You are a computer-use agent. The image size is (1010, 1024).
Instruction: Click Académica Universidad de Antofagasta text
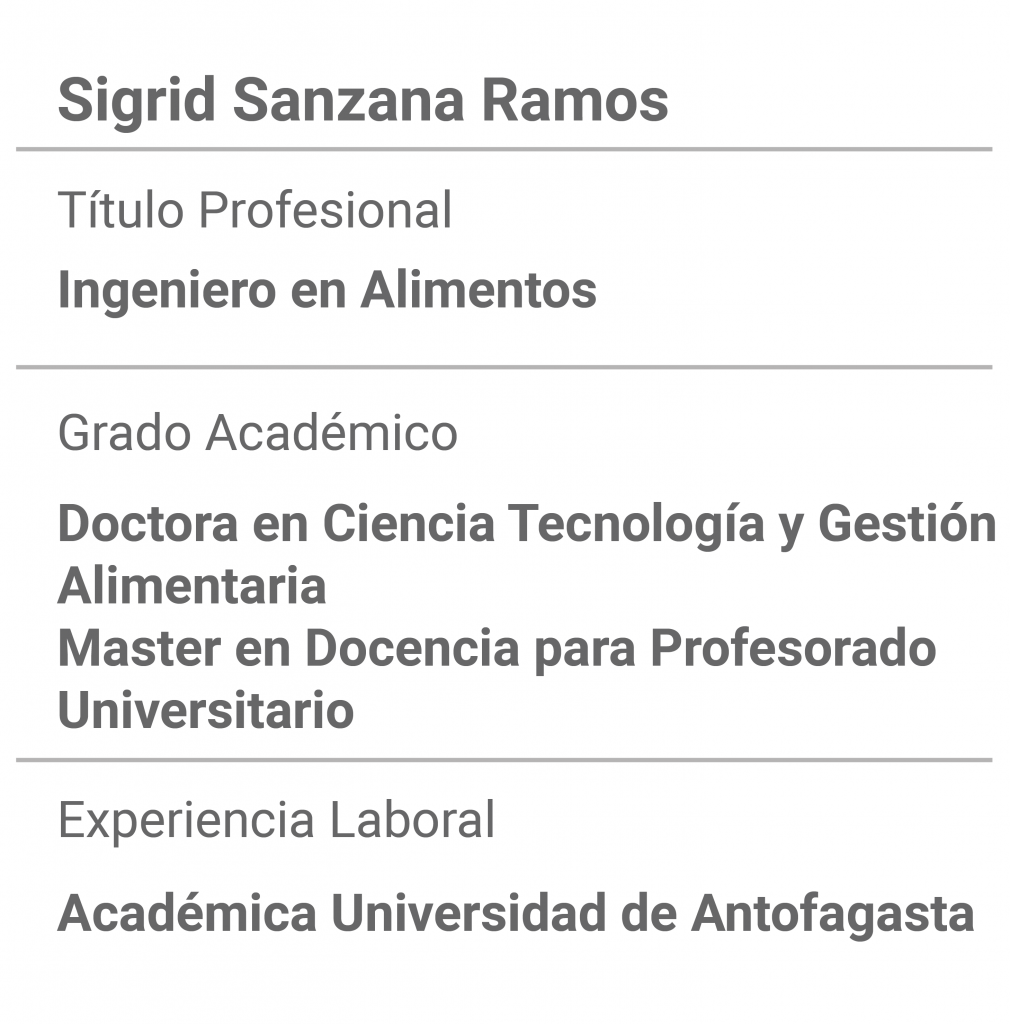(x=516, y=913)
